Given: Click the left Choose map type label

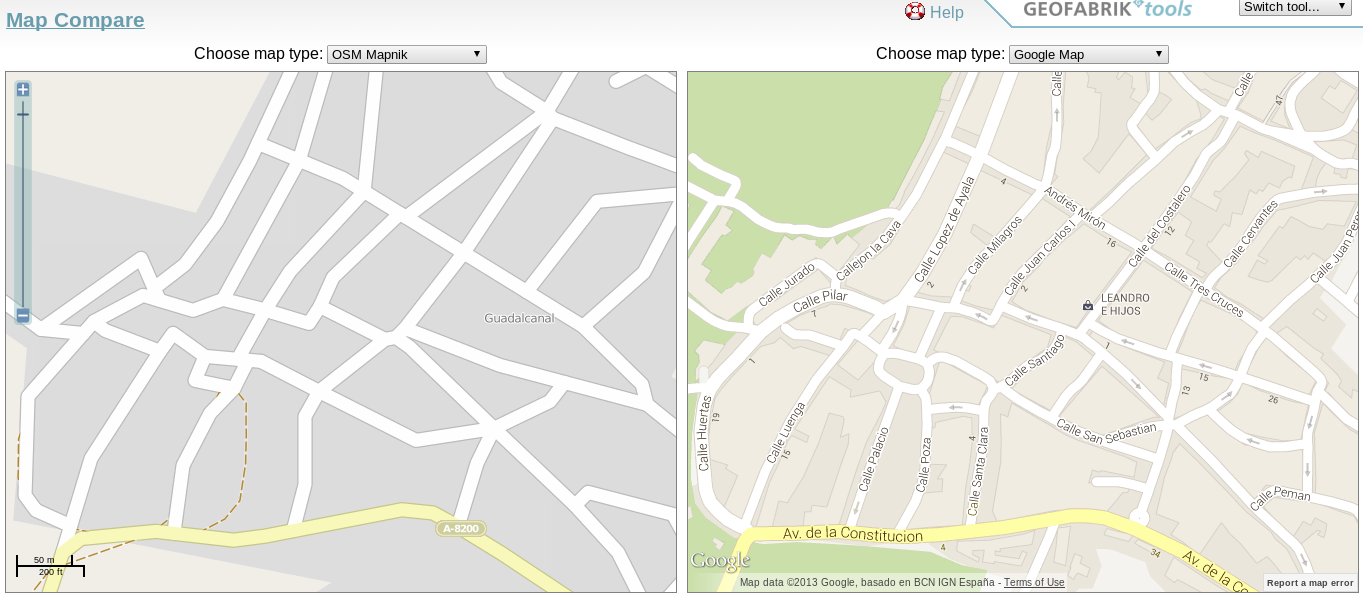Looking at the screenshot, I should coord(258,54).
